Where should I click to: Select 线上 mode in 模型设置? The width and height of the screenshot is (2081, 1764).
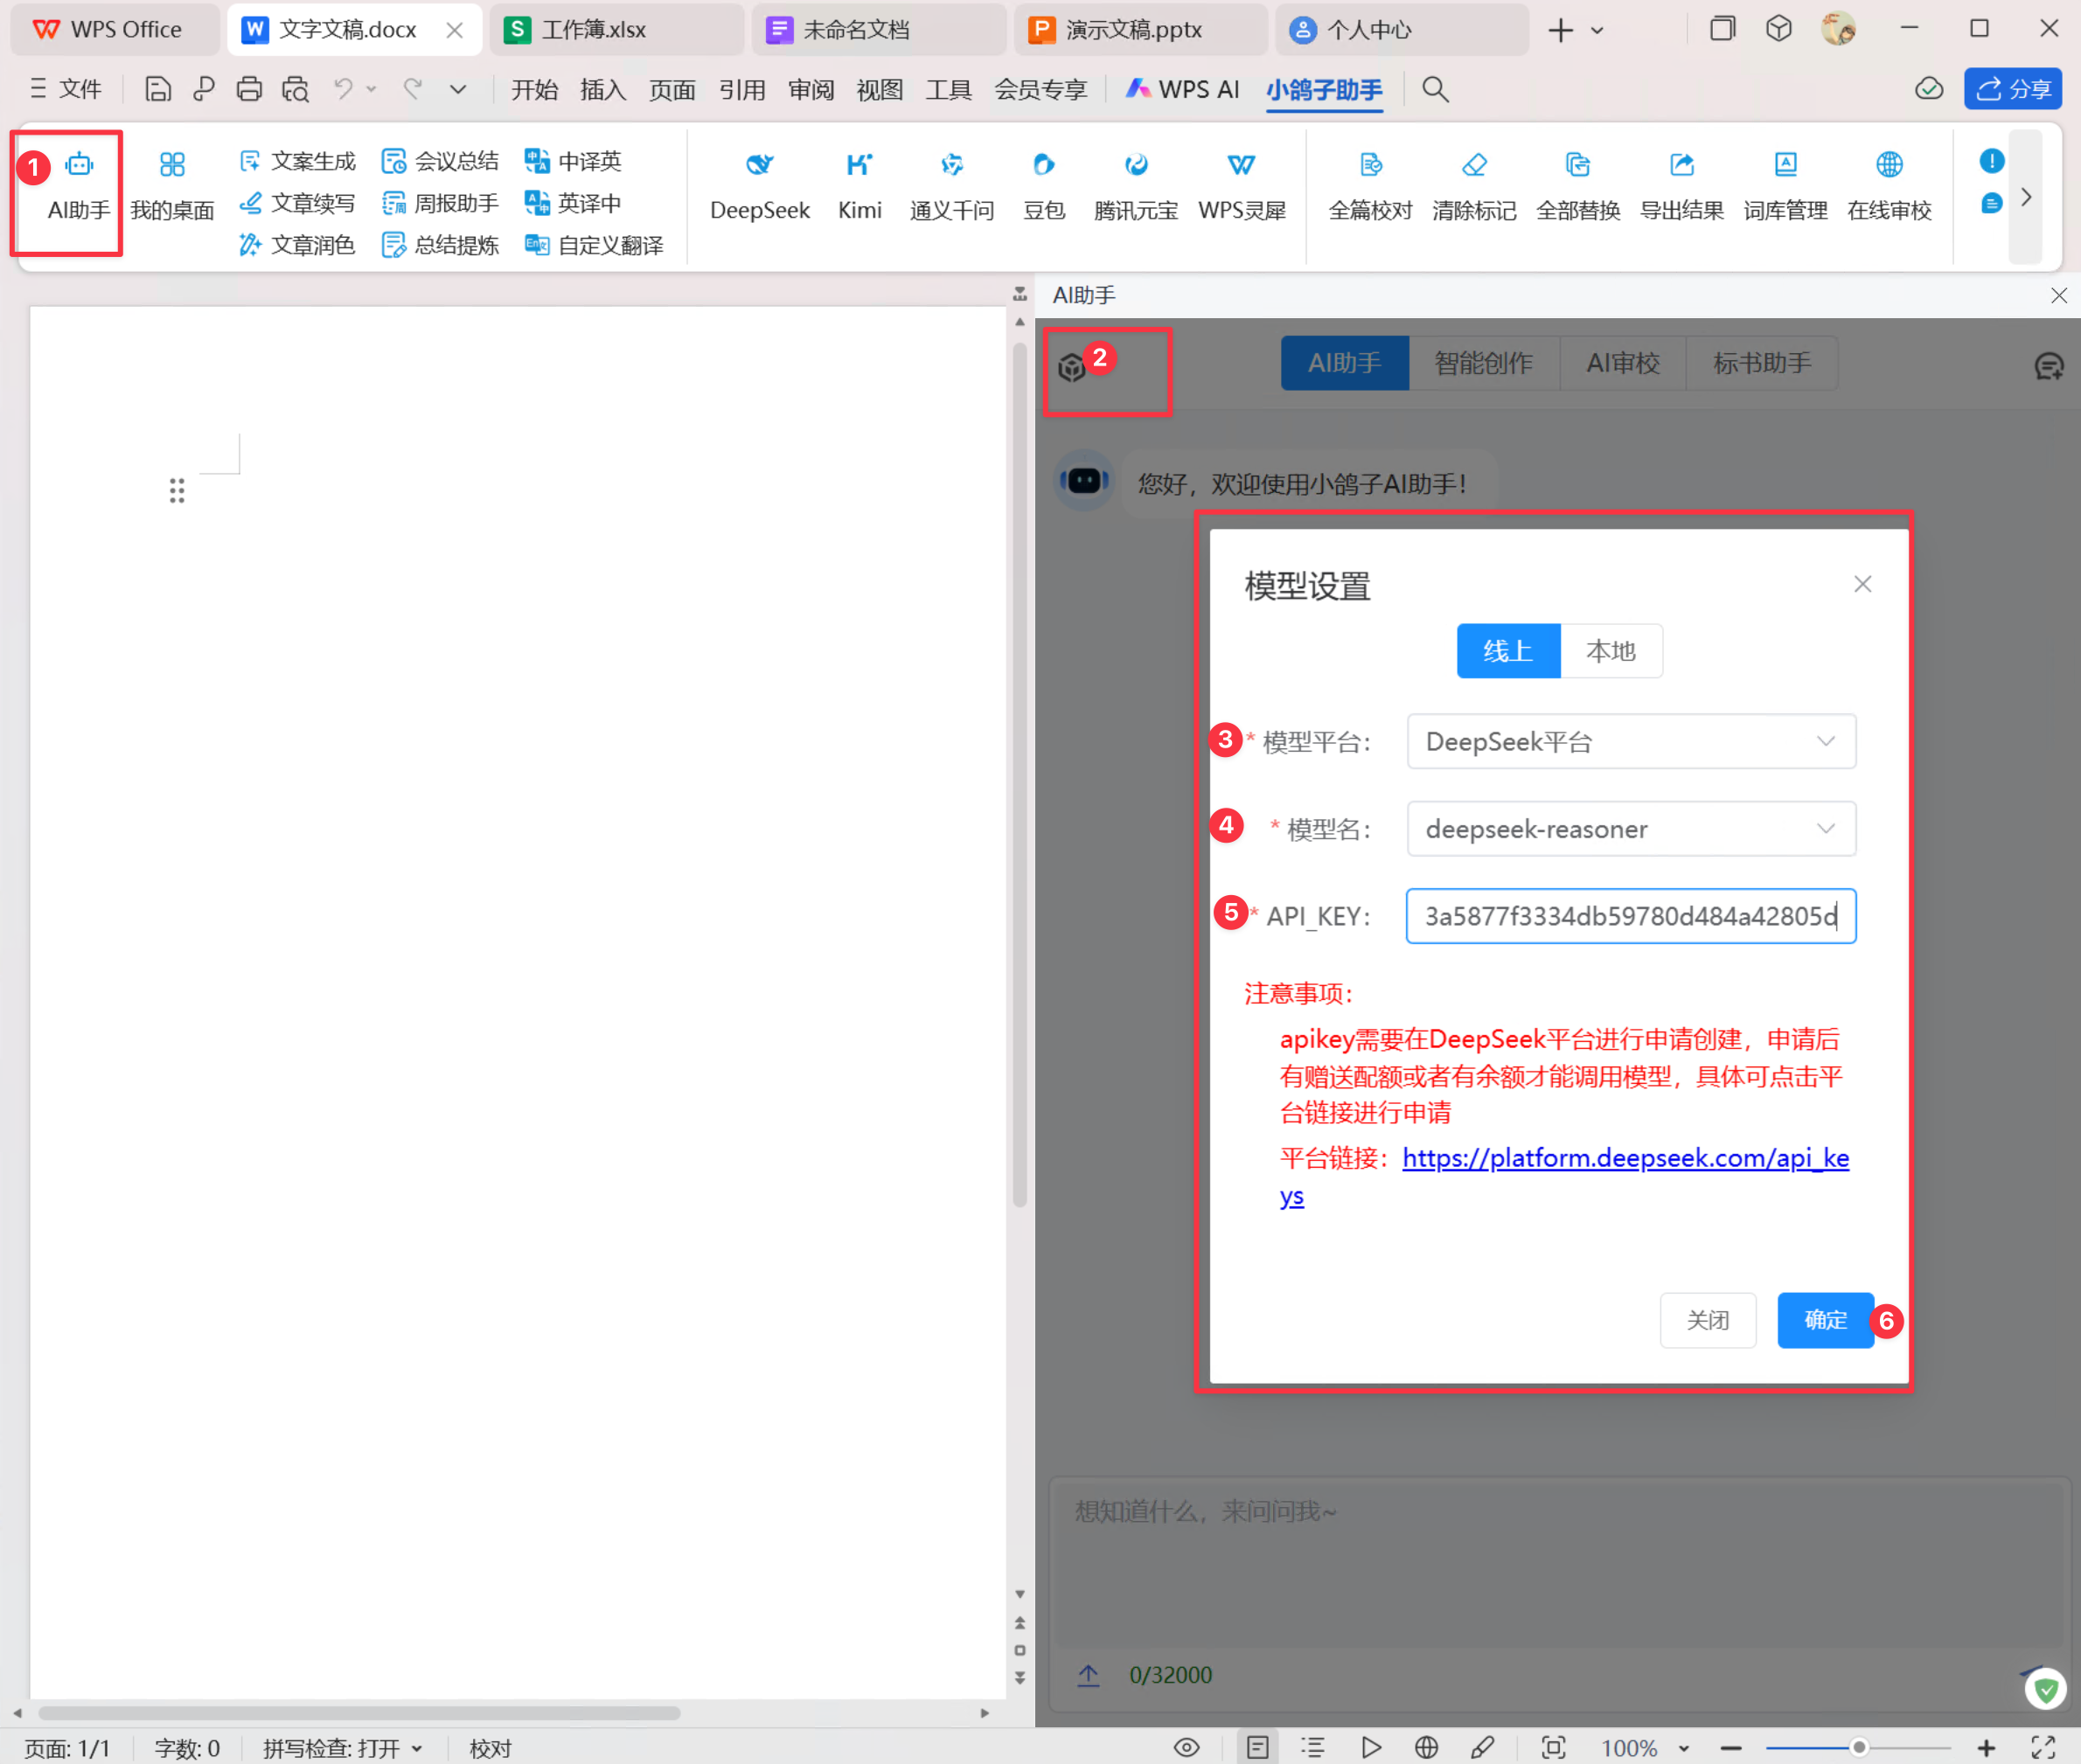click(1508, 651)
